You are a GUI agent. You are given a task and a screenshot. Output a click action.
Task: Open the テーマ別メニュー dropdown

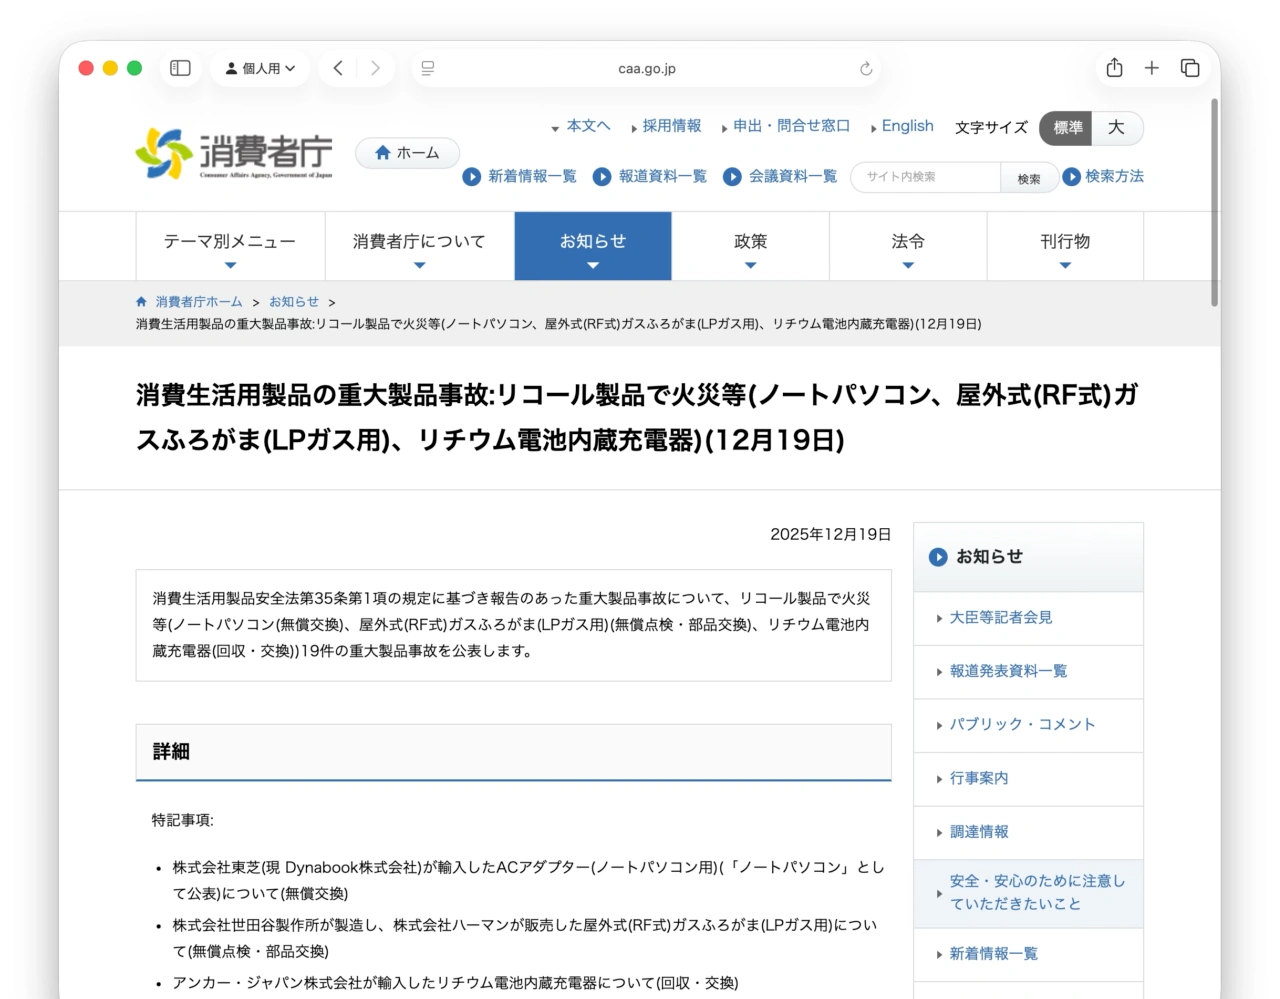(230, 246)
